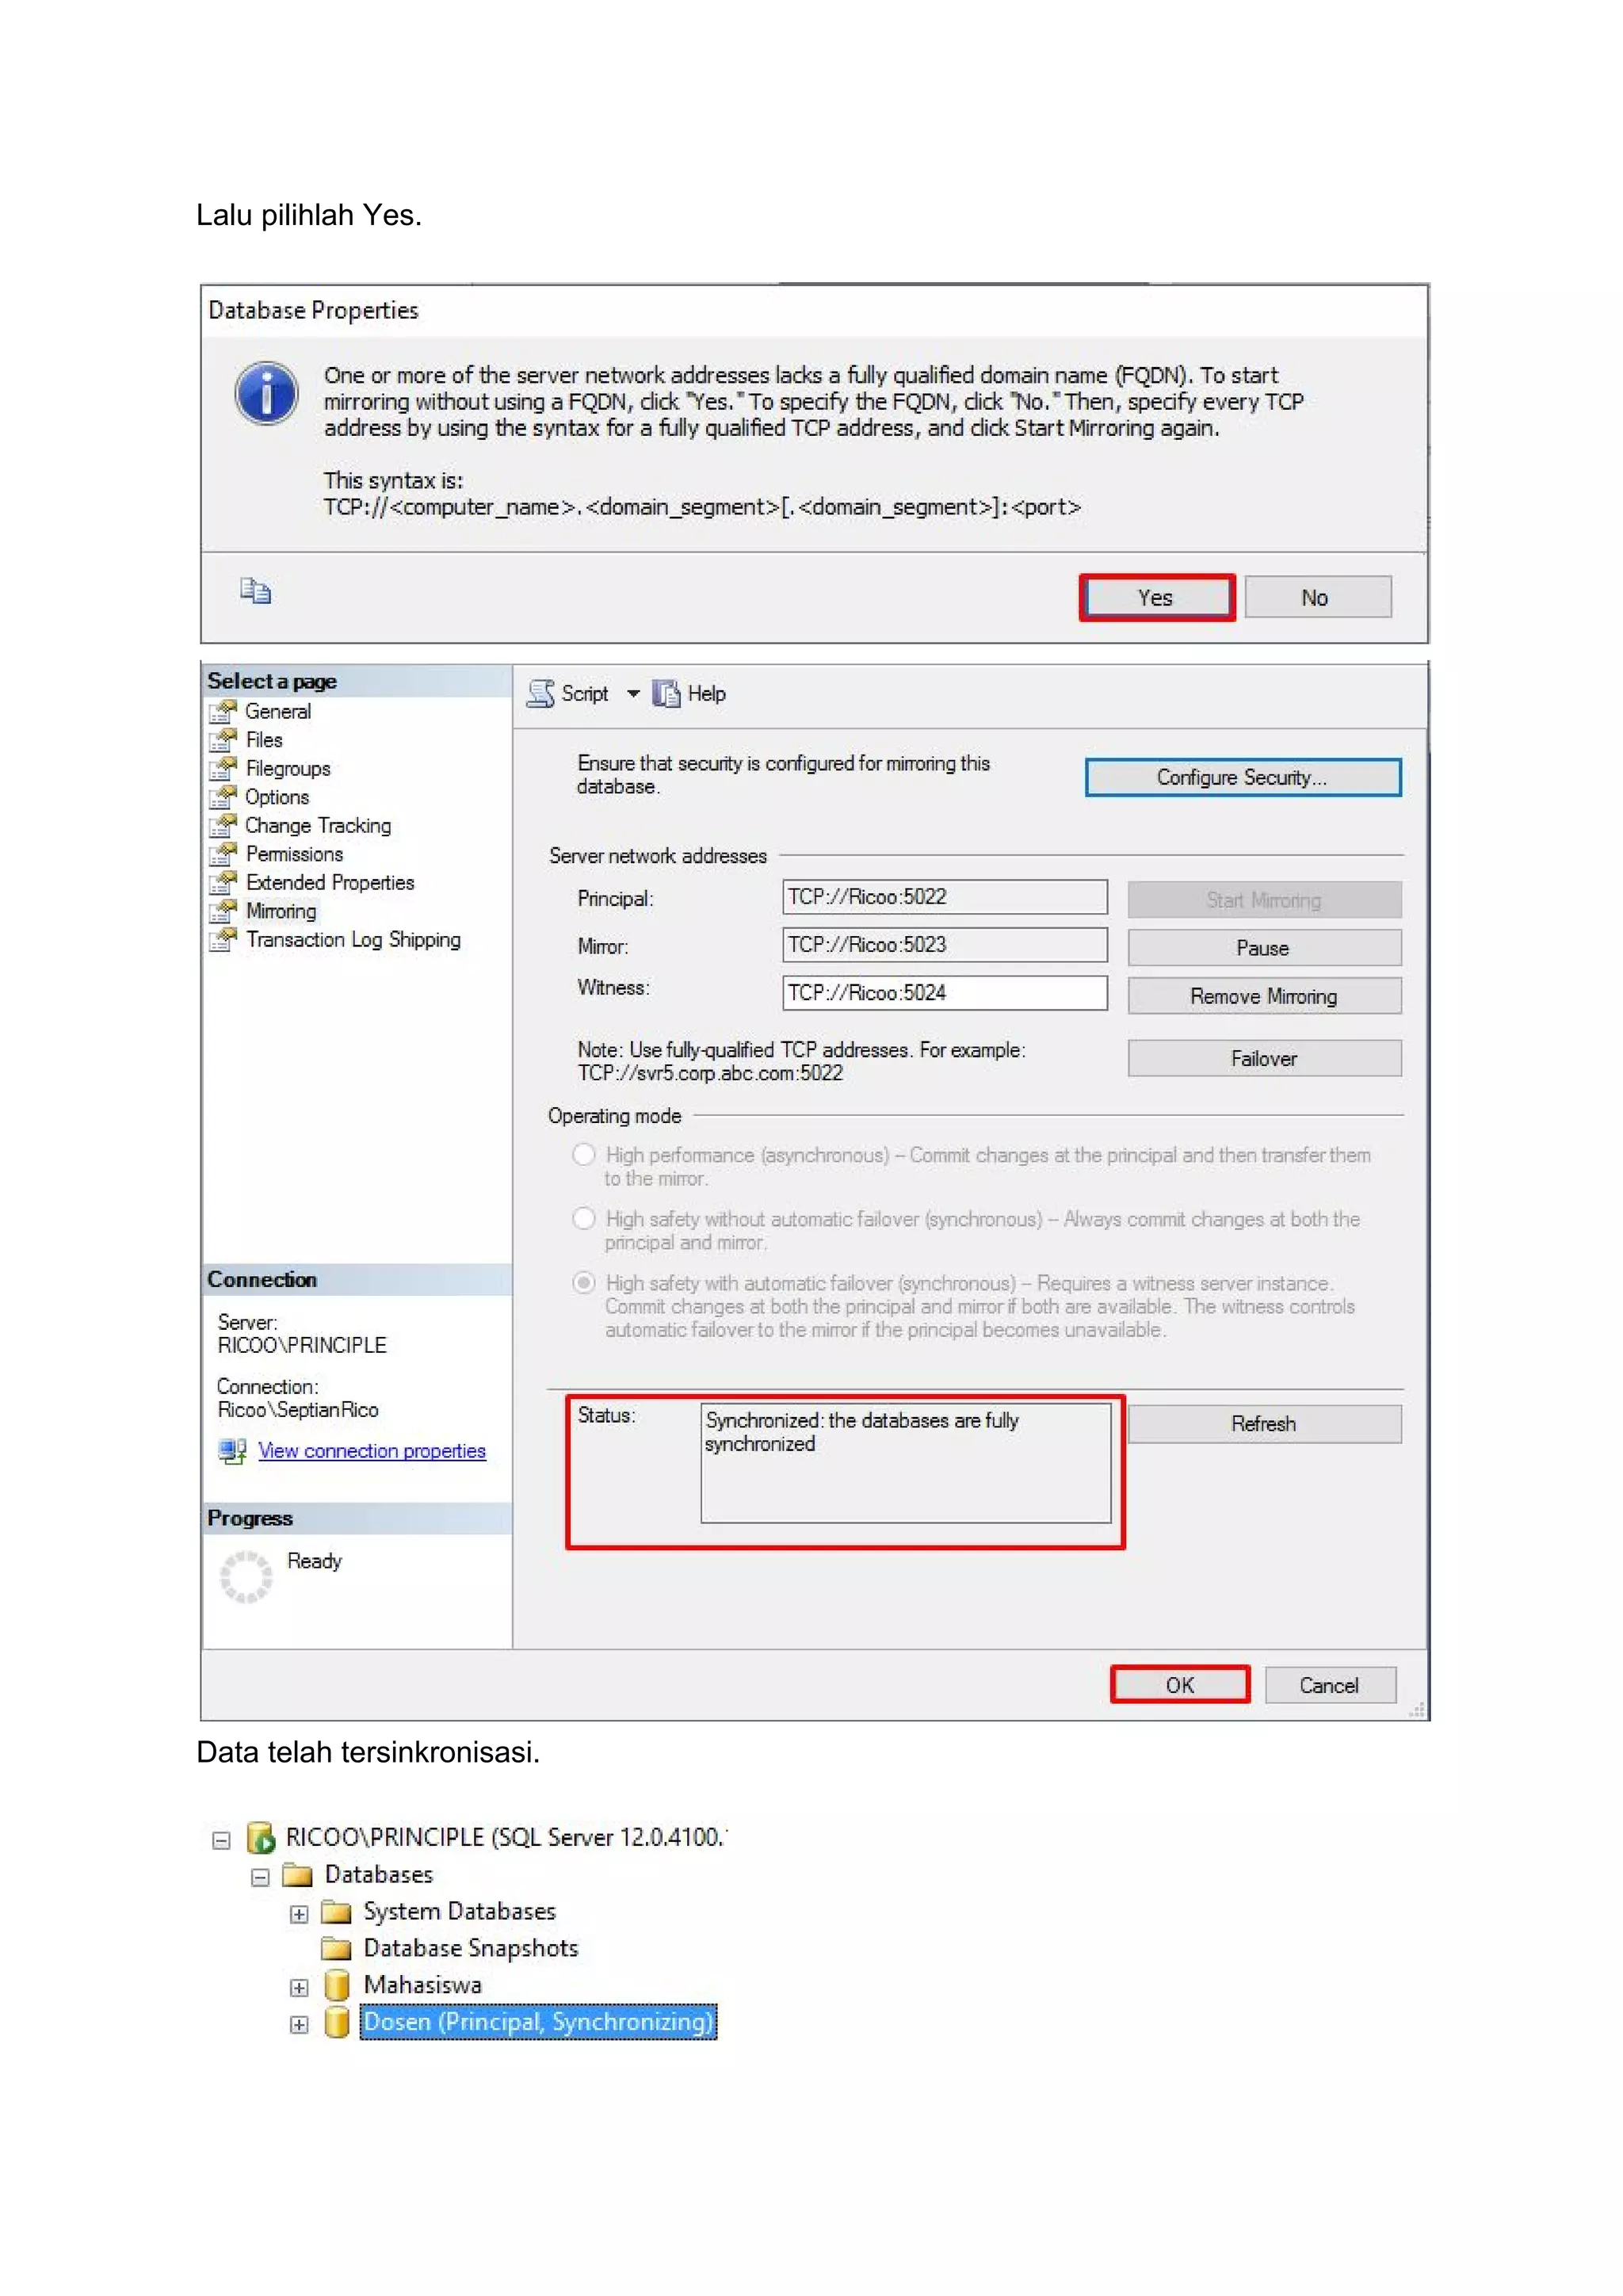Click the Witness server address field

coord(944,993)
